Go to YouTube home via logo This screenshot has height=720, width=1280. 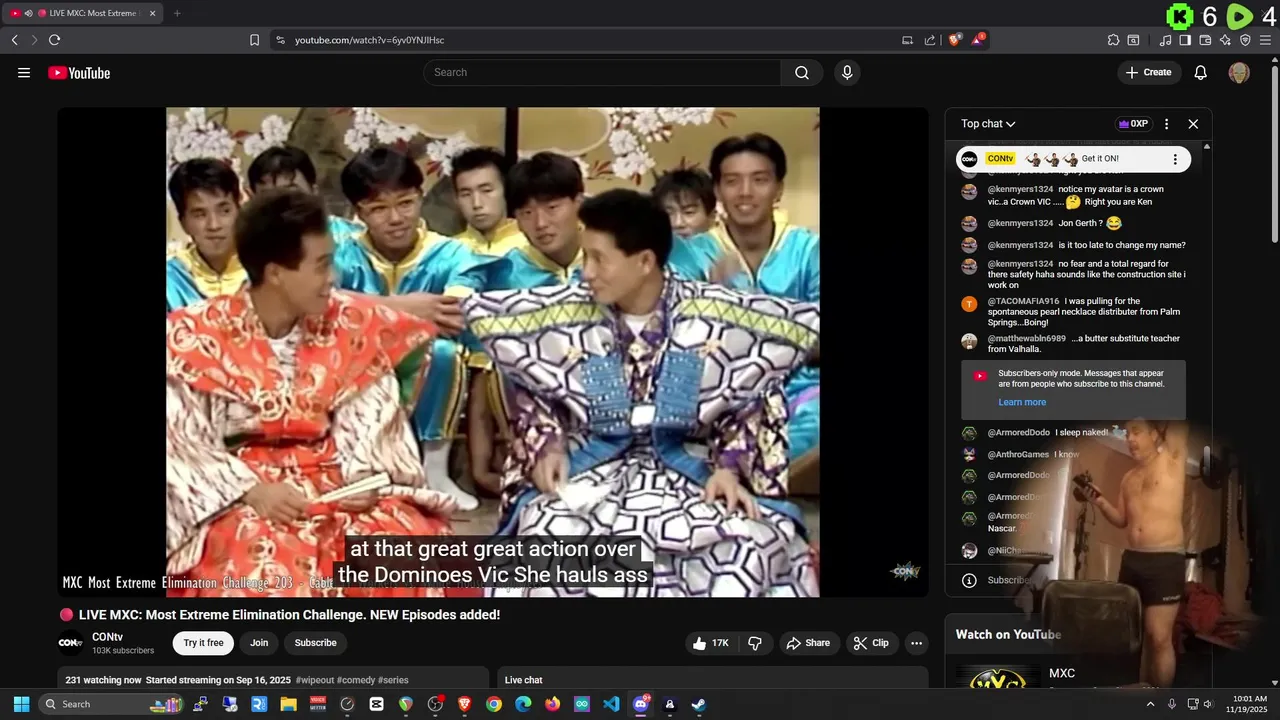tap(79, 73)
